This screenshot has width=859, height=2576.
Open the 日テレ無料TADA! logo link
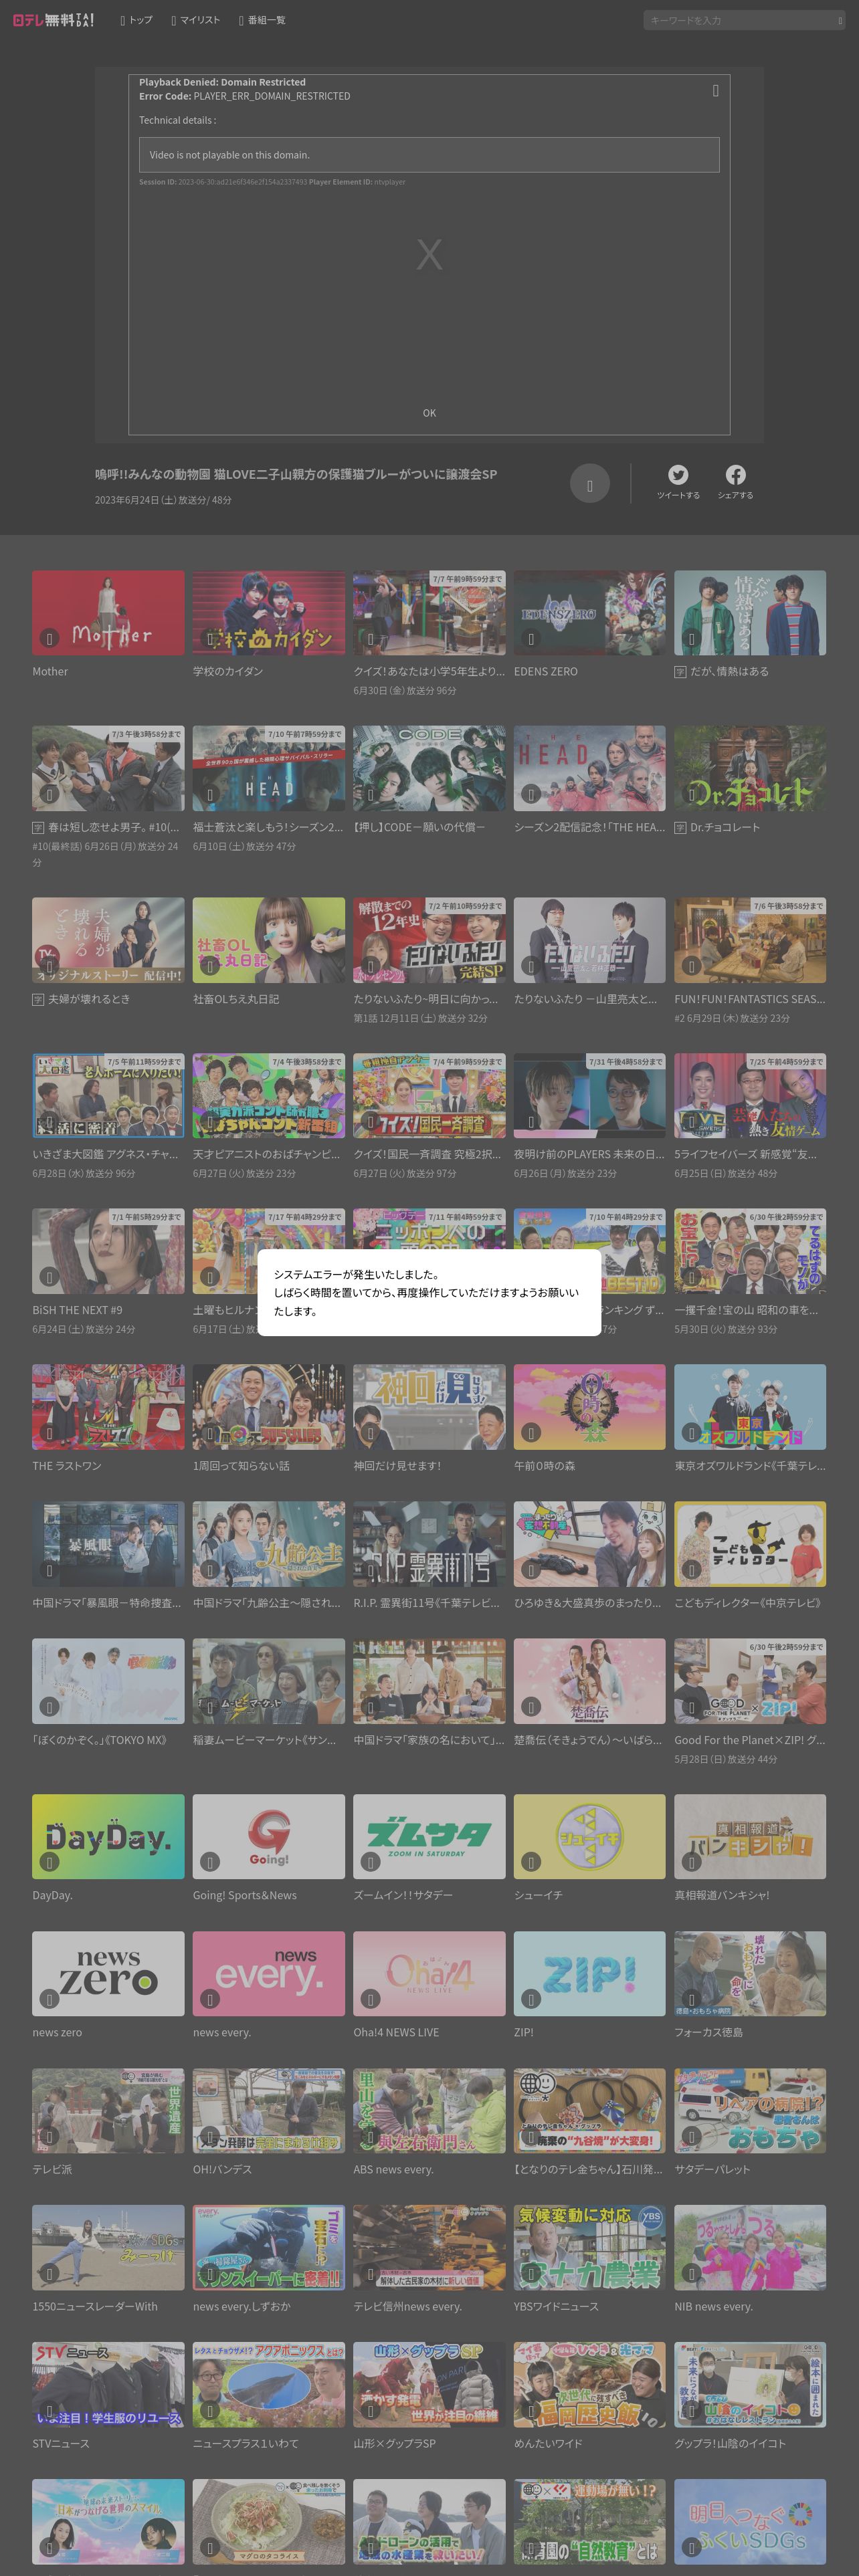53,20
